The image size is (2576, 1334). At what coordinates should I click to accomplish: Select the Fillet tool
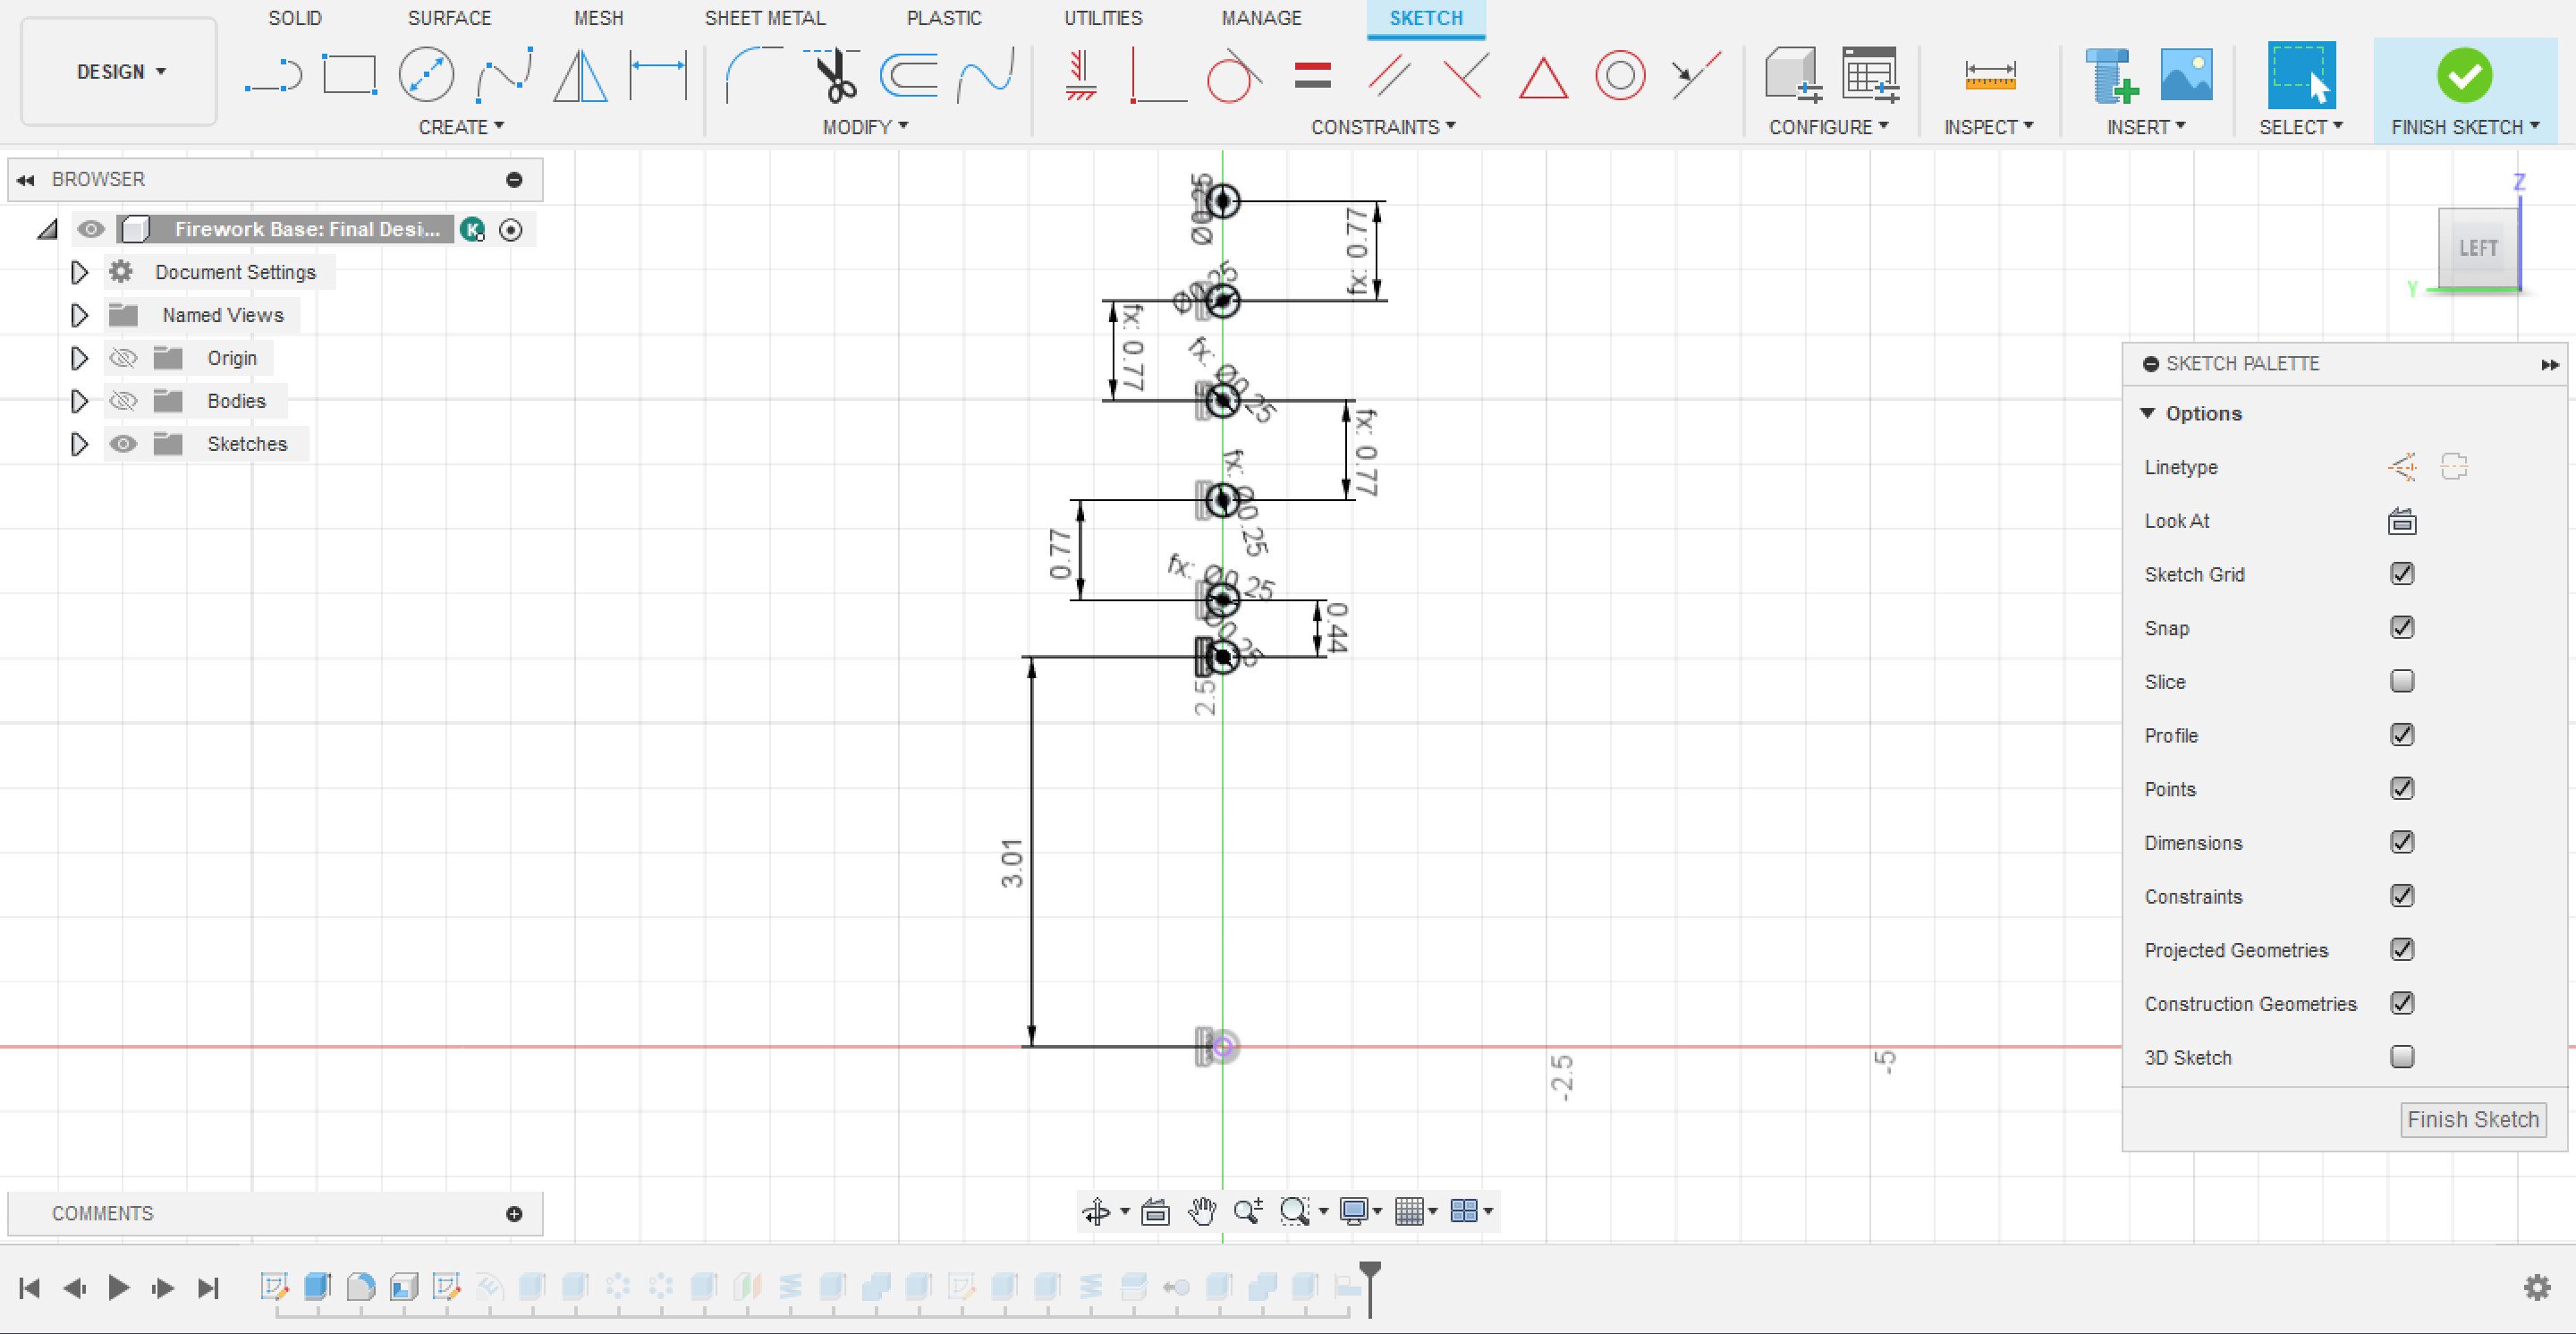tap(754, 76)
